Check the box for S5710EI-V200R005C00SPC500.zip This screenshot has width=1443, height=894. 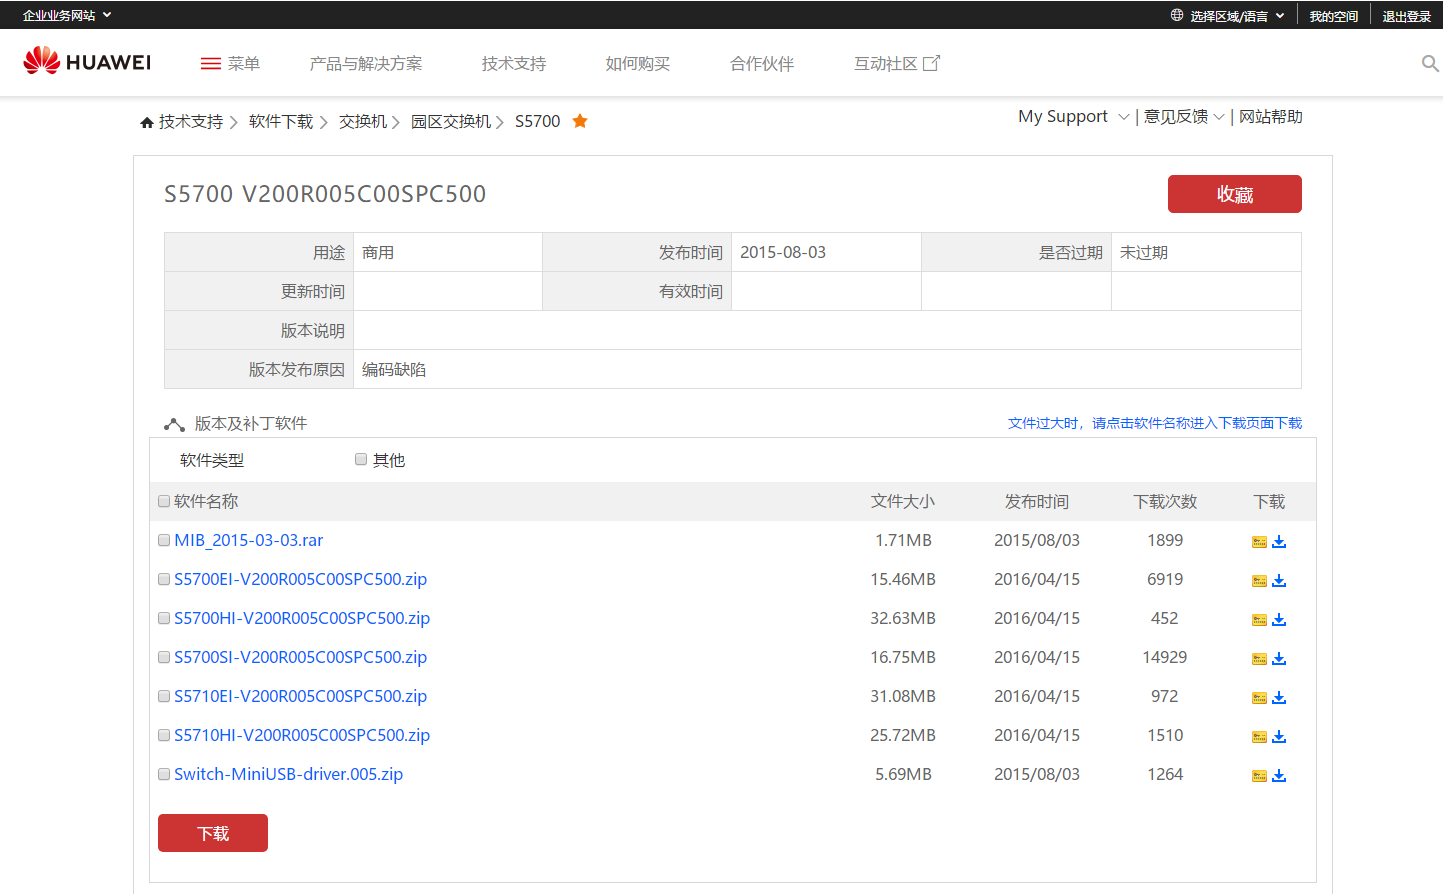coord(164,696)
